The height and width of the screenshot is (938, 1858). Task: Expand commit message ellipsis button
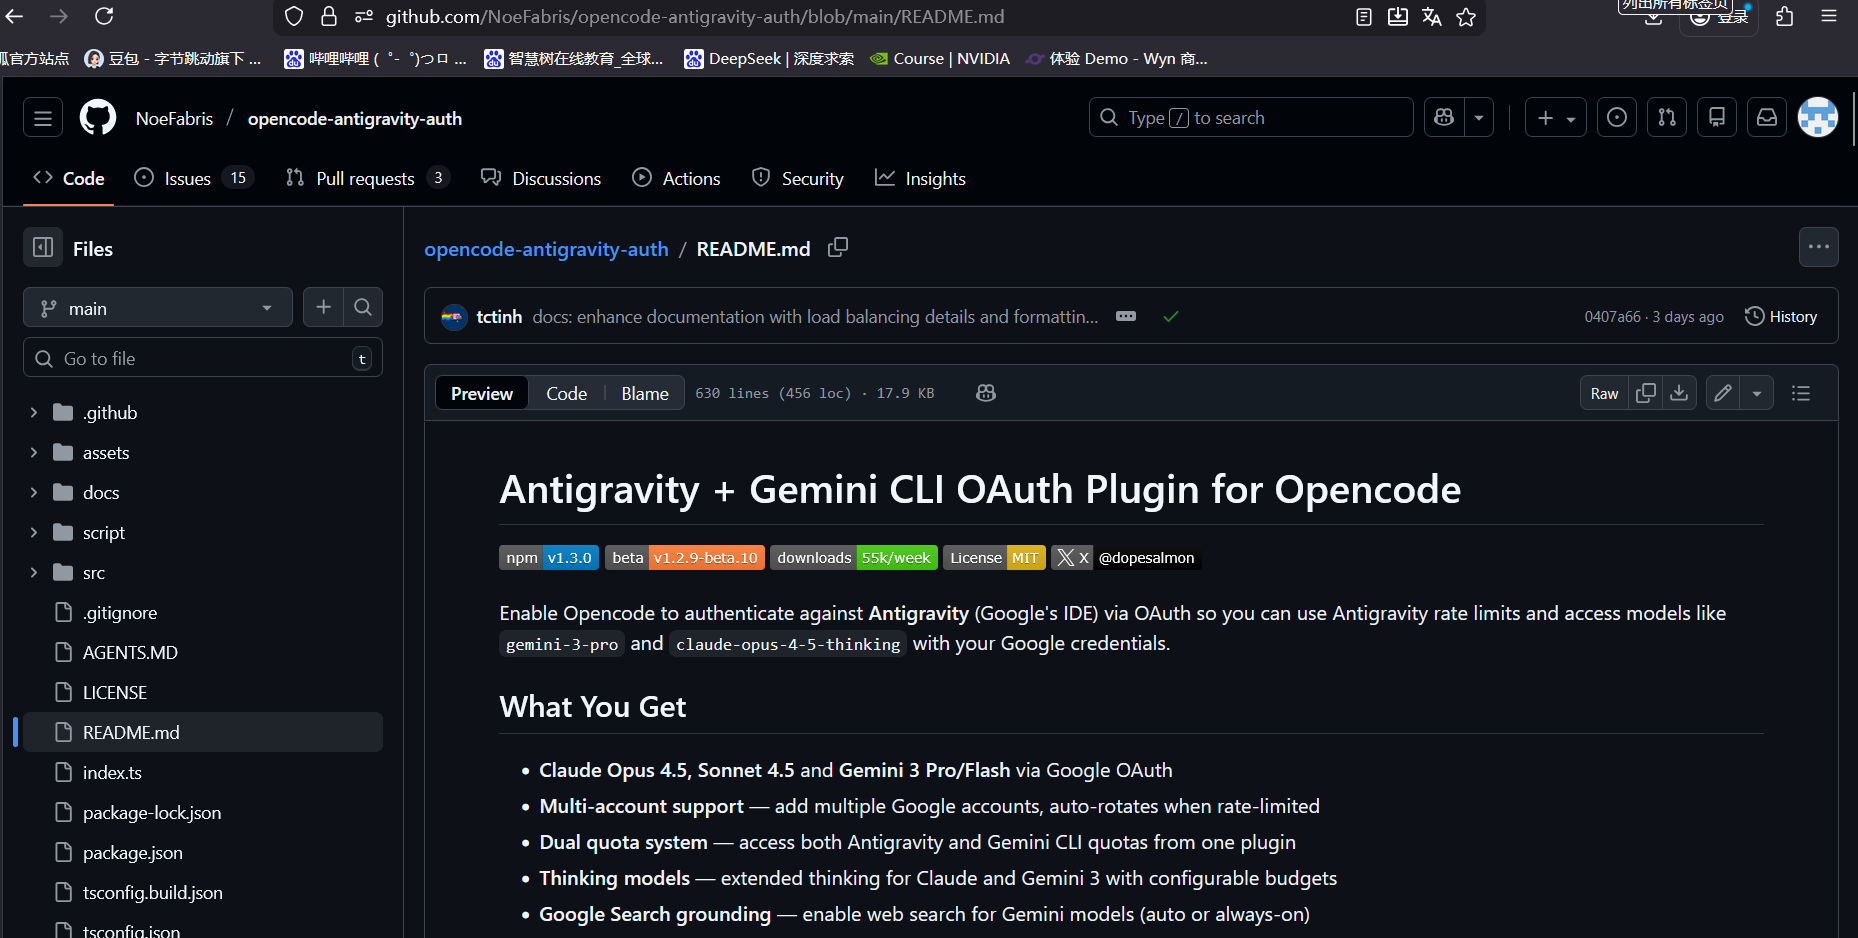click(1126, 316)
